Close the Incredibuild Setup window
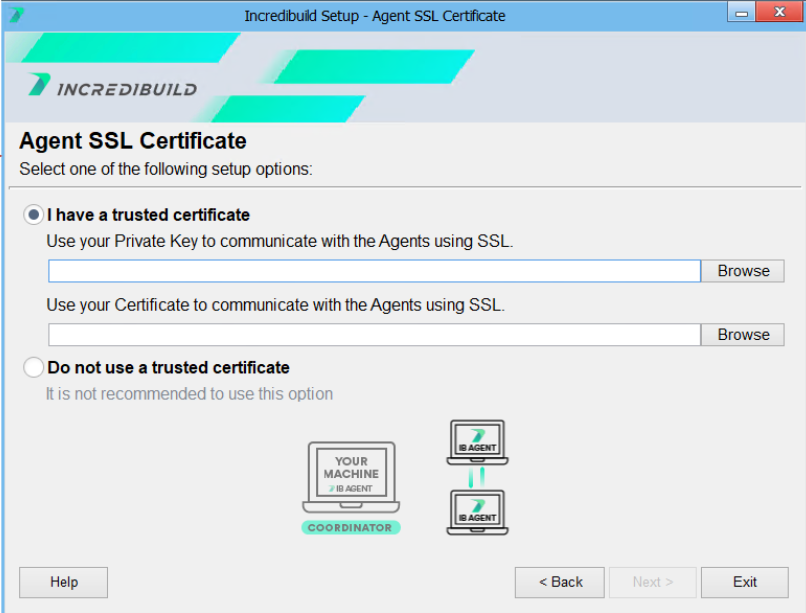This screenshot has height=613, width=806. pos(780,14)
